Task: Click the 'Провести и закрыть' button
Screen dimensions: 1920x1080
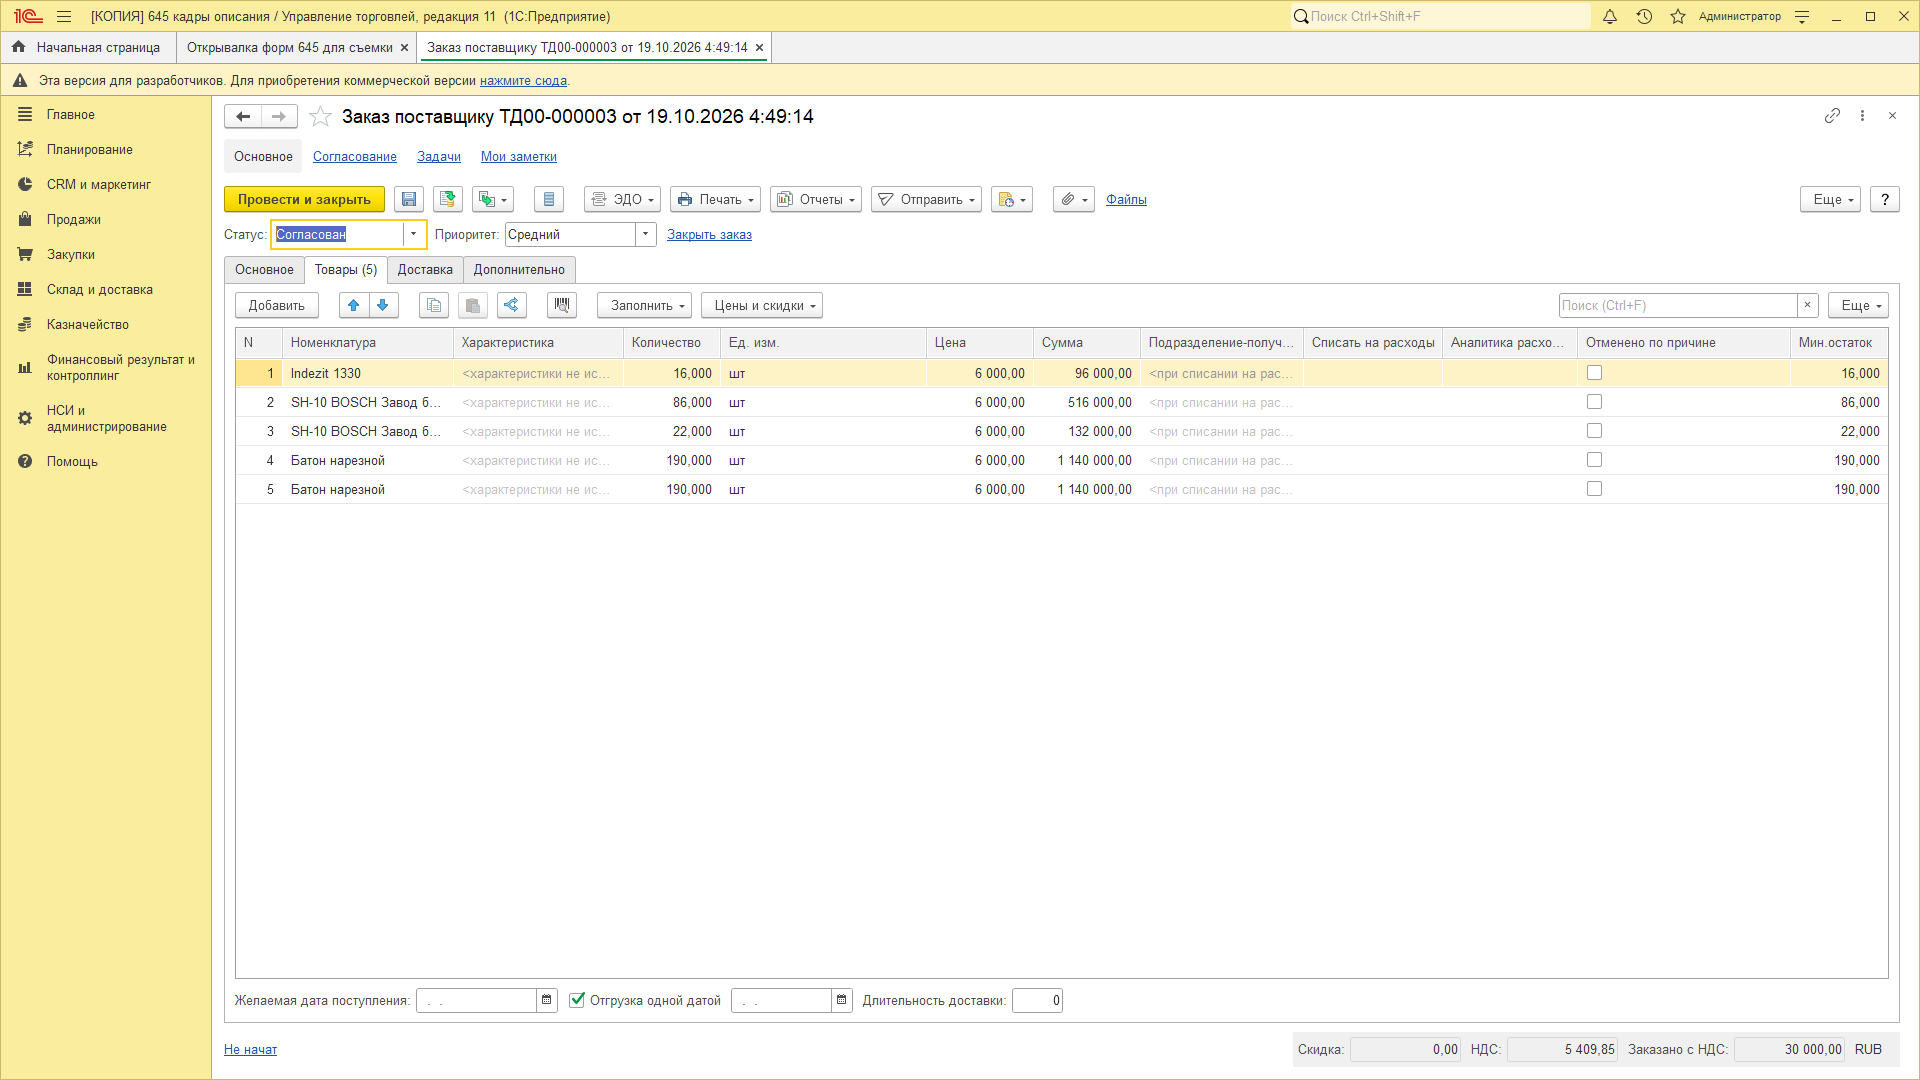Action: click(x=304, y=200)
